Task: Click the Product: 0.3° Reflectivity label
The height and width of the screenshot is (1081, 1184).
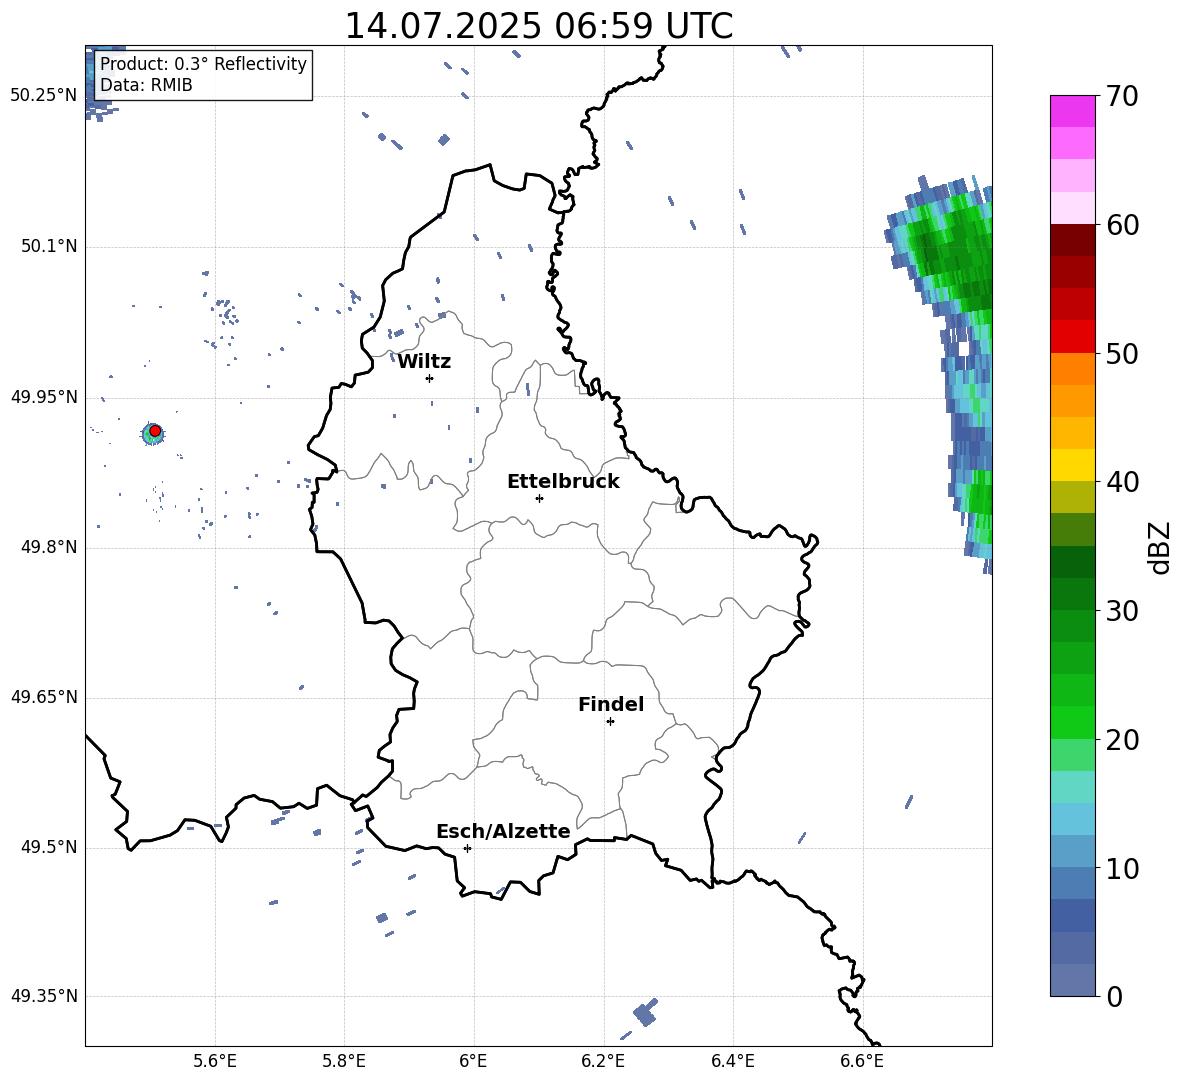Action: click(x=203, y=63)
